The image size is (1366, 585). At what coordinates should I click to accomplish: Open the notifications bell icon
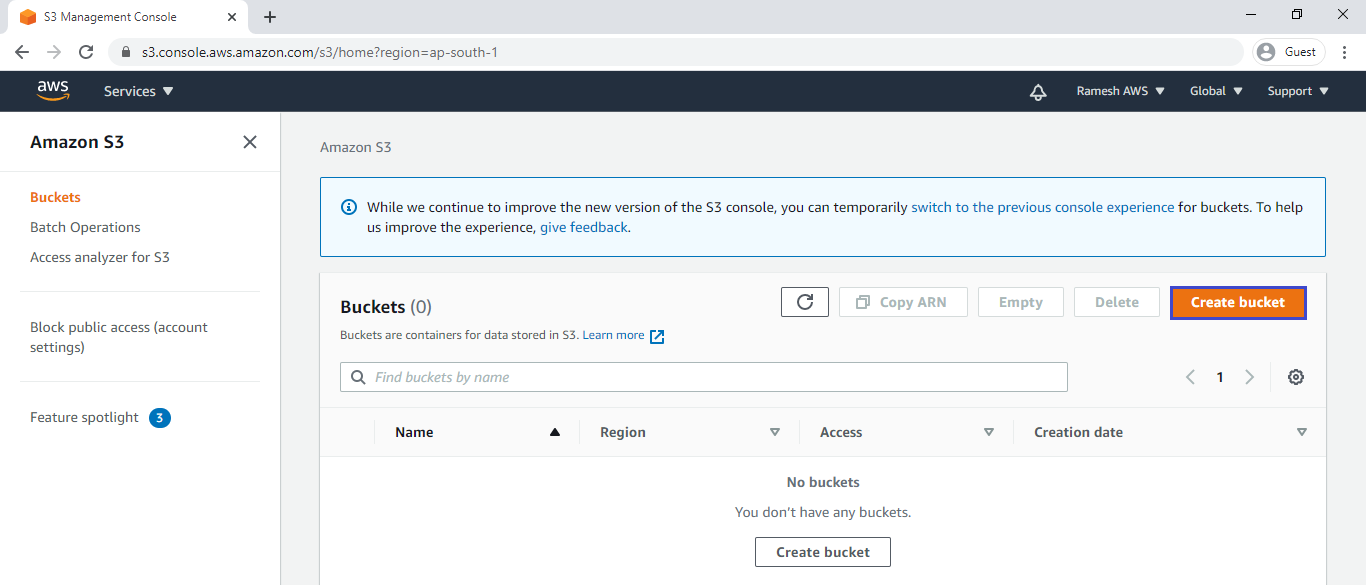pos(1038,92)
